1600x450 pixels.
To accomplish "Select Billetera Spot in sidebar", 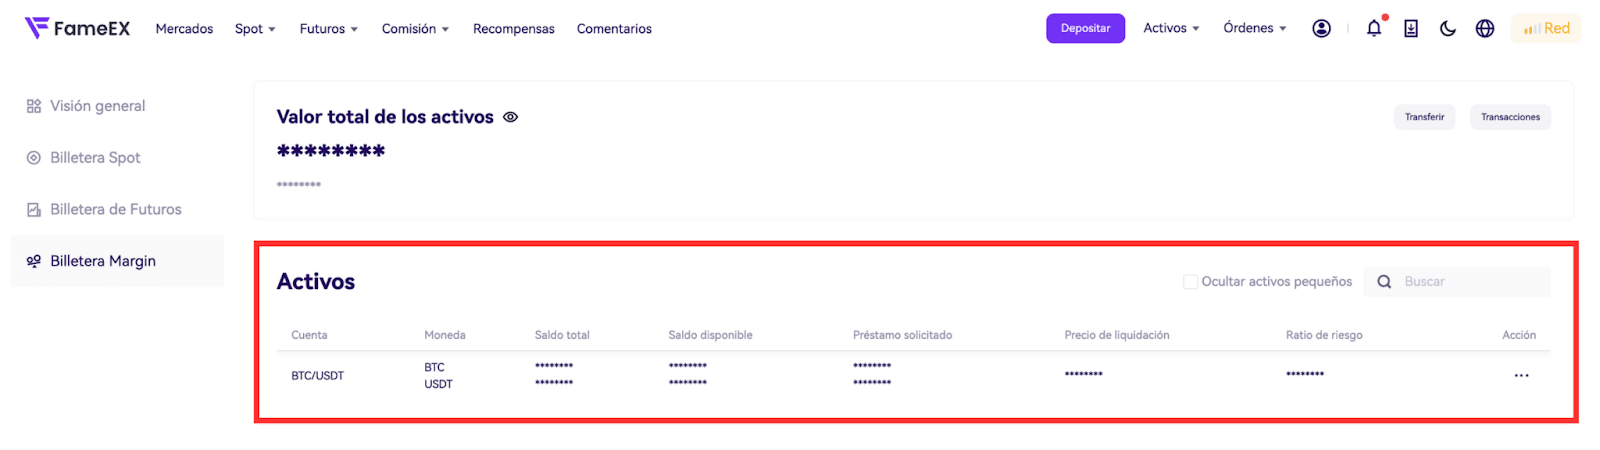I will click(x=95, y=158).
